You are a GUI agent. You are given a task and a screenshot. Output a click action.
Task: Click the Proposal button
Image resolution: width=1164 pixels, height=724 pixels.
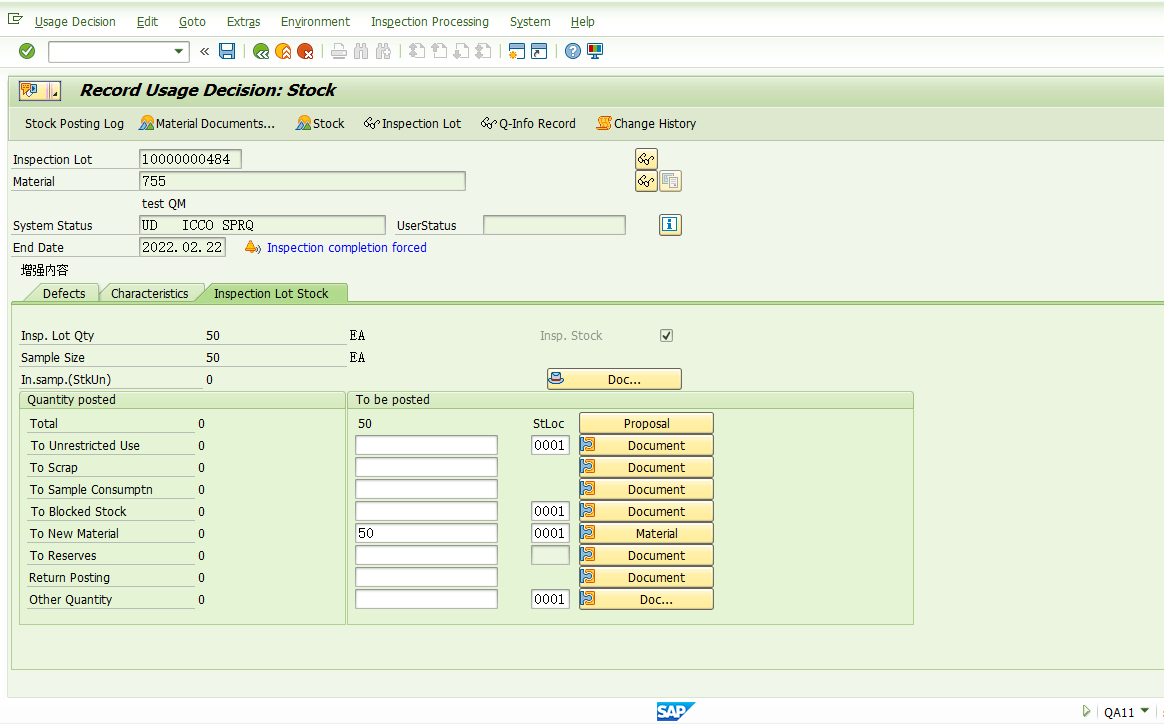[x=646, y=423]
